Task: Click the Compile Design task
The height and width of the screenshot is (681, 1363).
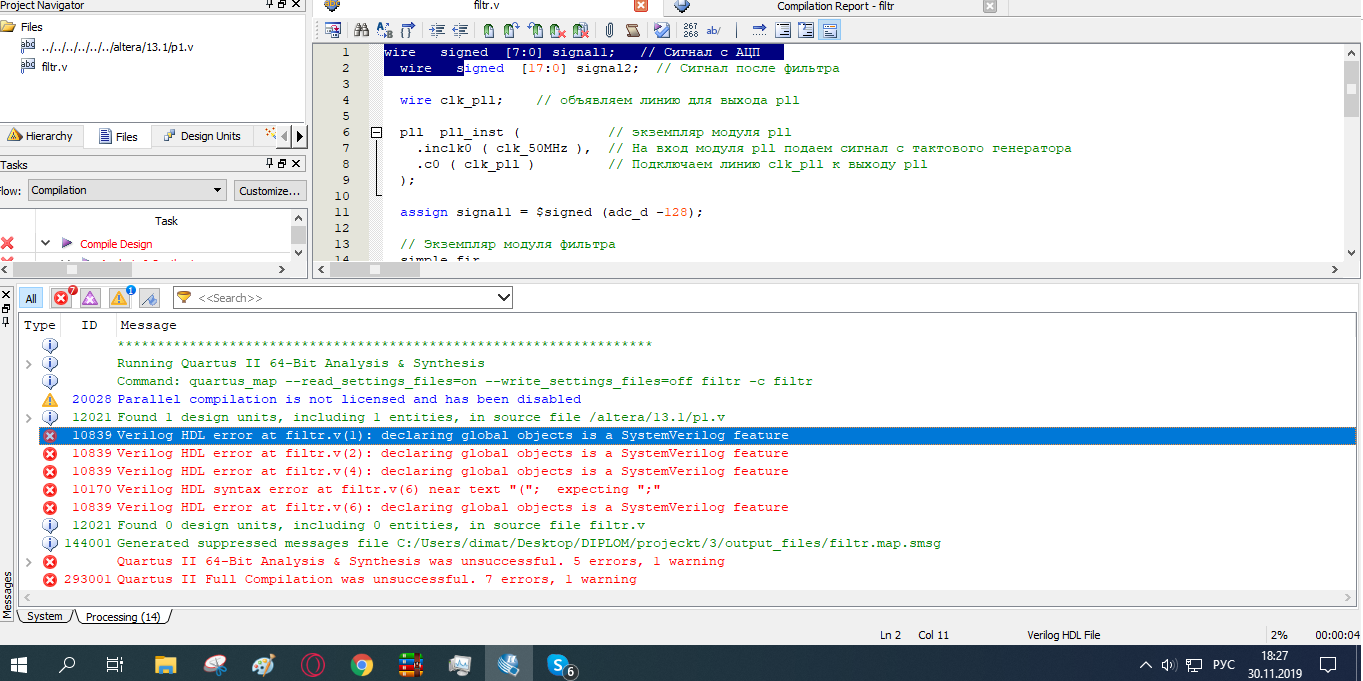Action: (116, 243)
